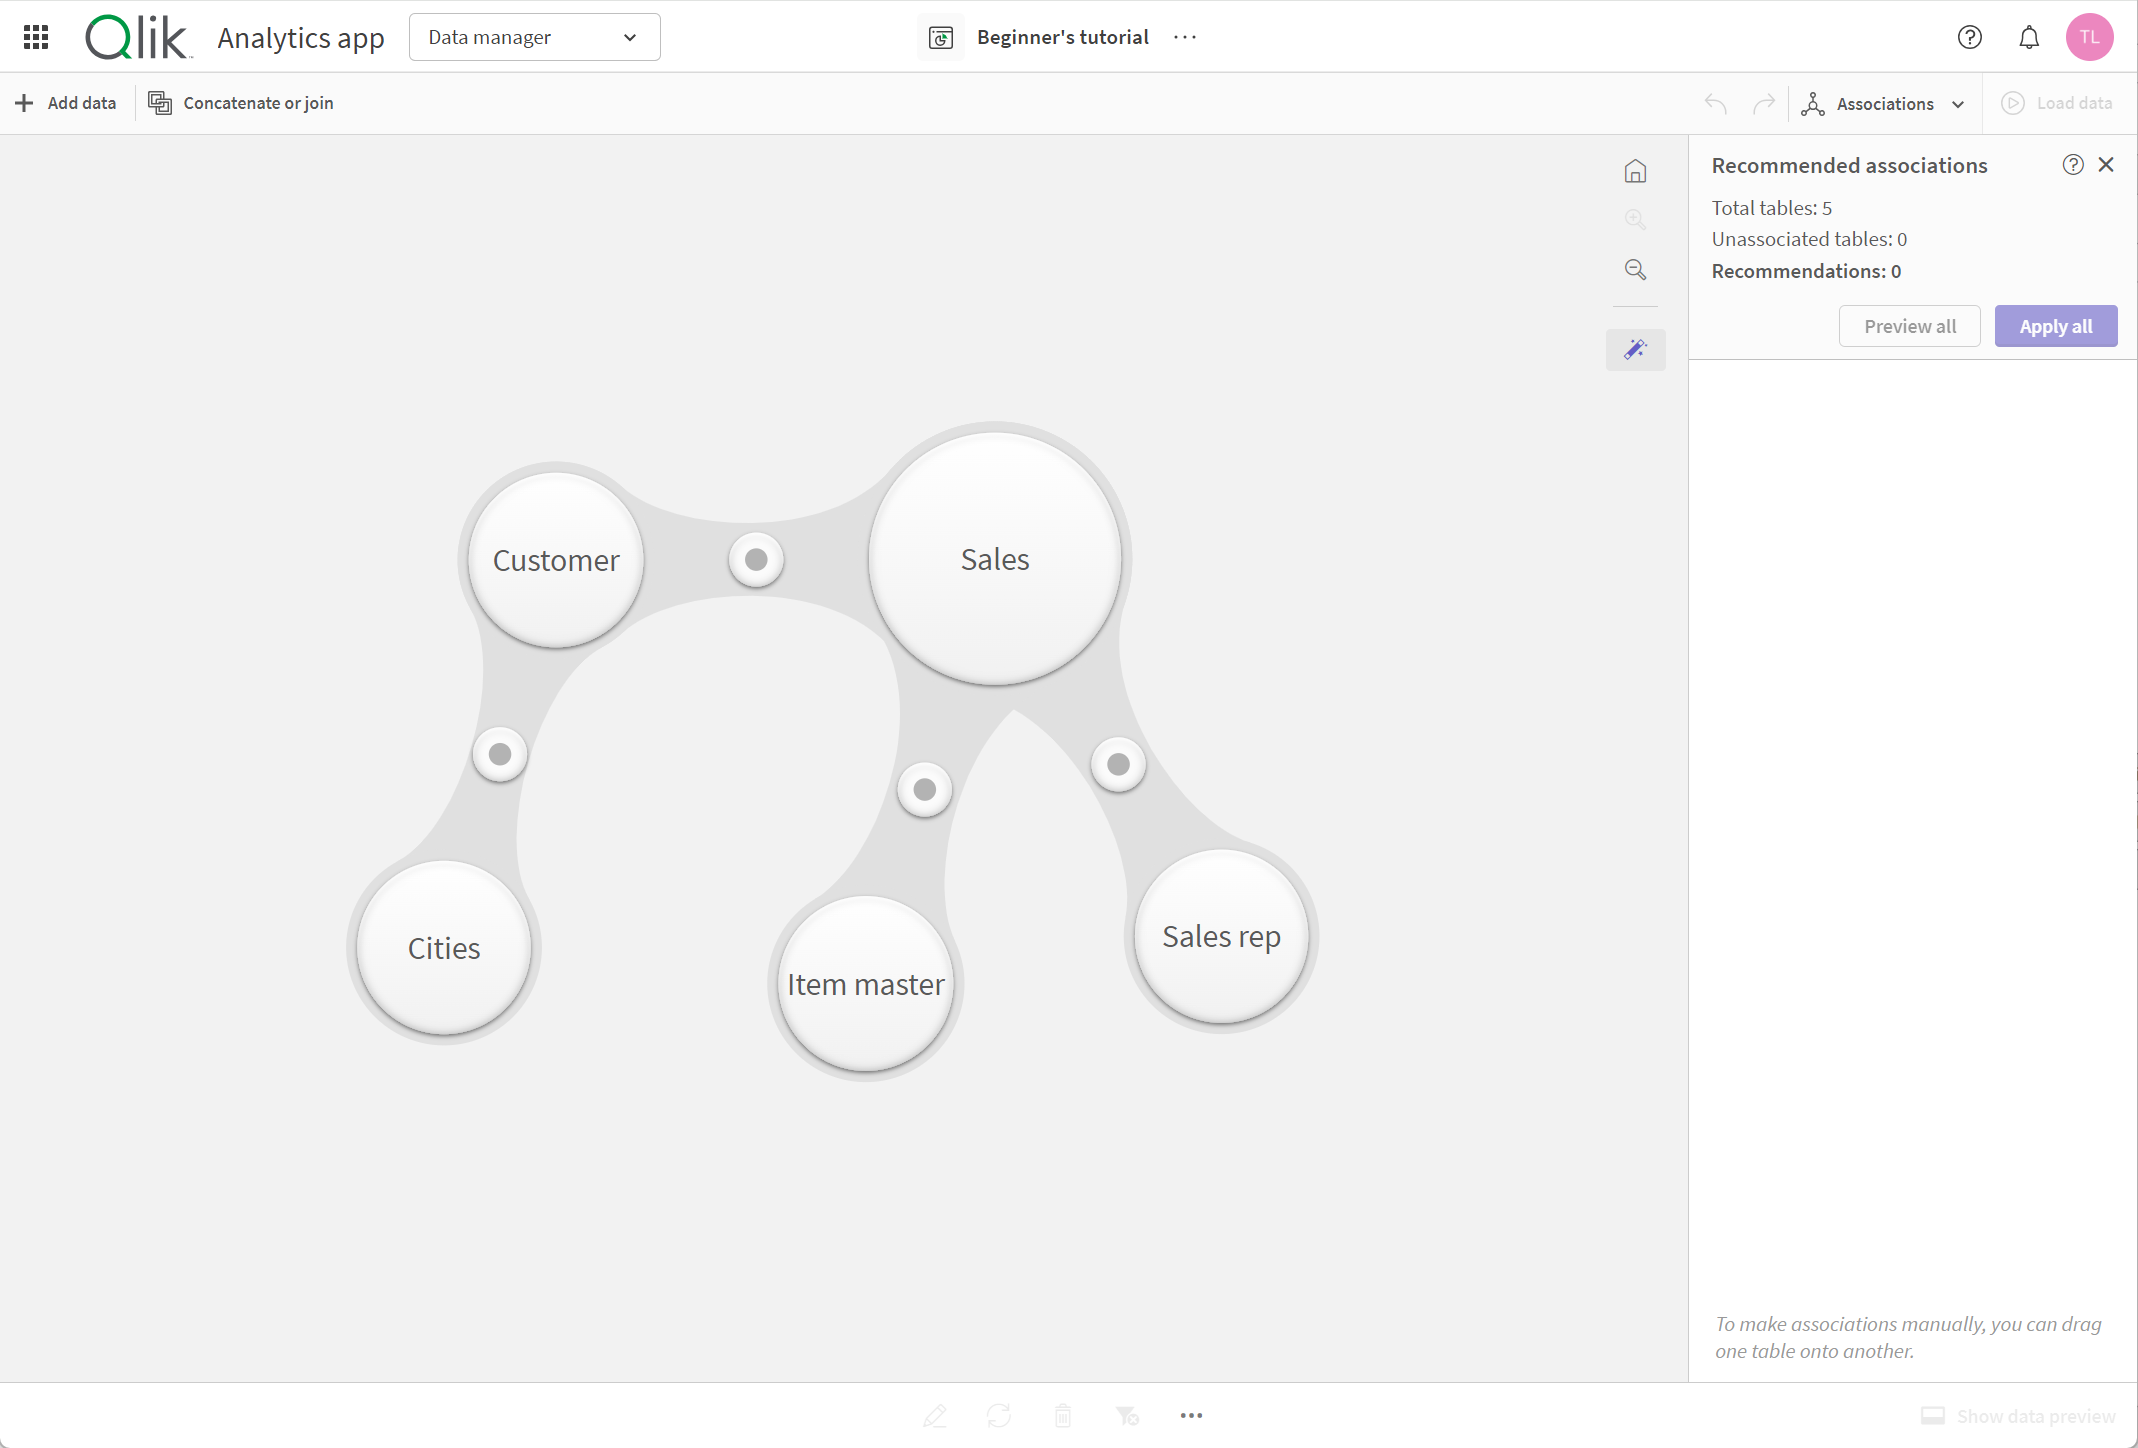Image resolution: width=2138 pixels, height=1448 pixels.
Task: Select the Data manager menu item
Action: 532,36
